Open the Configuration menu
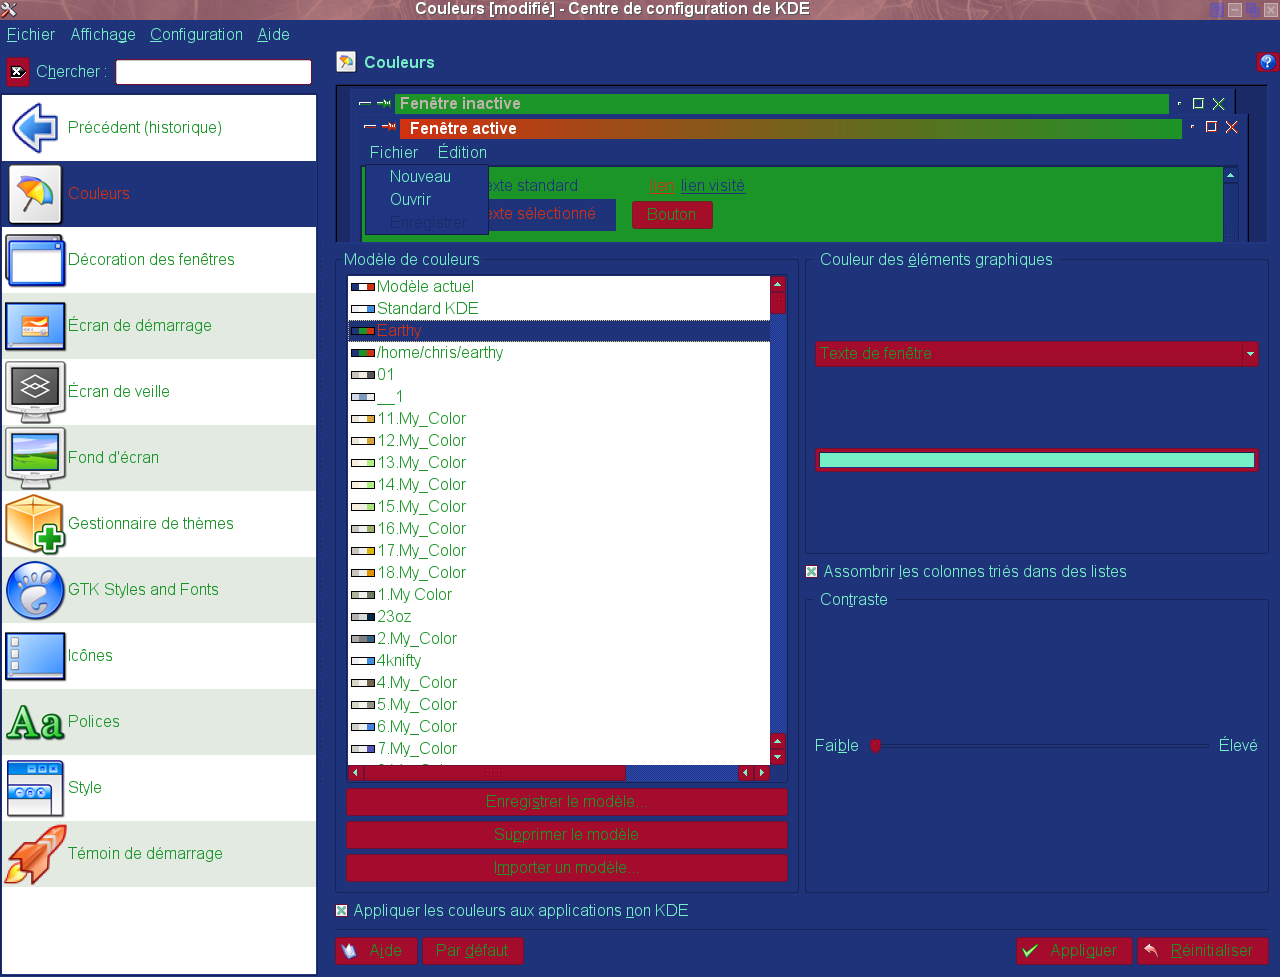Image resolution: width=1280 pixels, height=977 pixels. coord(196,34)
